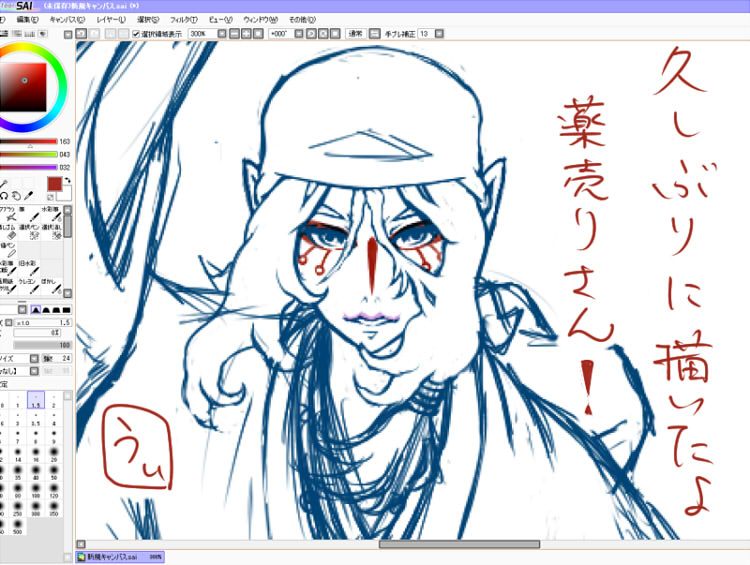Open the 編集 (Edit) menu

(x=27, y=20)
